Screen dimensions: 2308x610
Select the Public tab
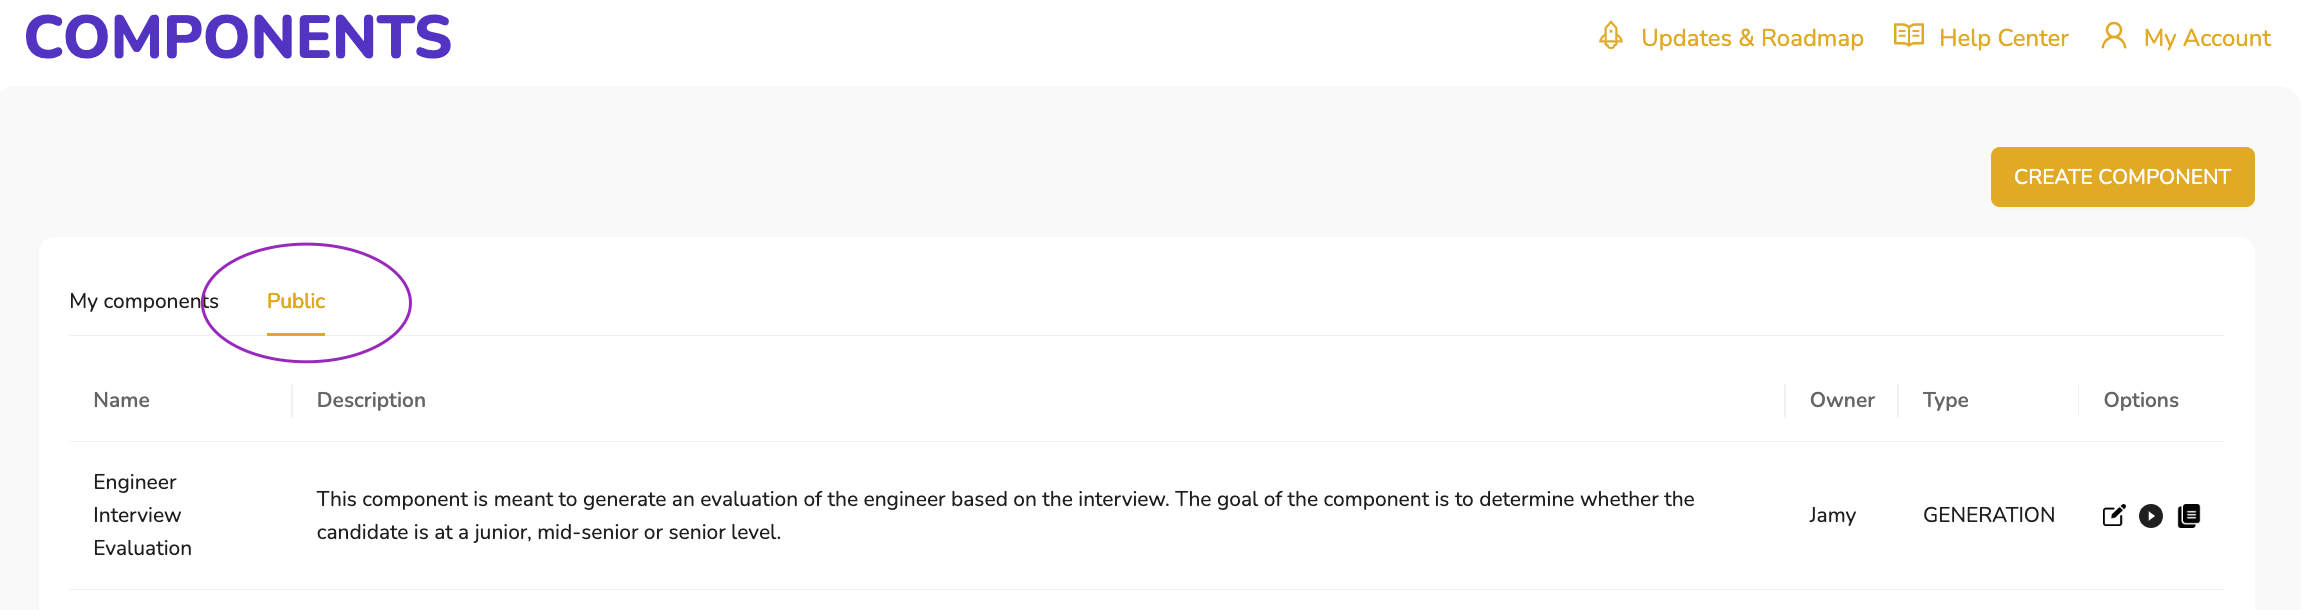(x=296, y=301)
